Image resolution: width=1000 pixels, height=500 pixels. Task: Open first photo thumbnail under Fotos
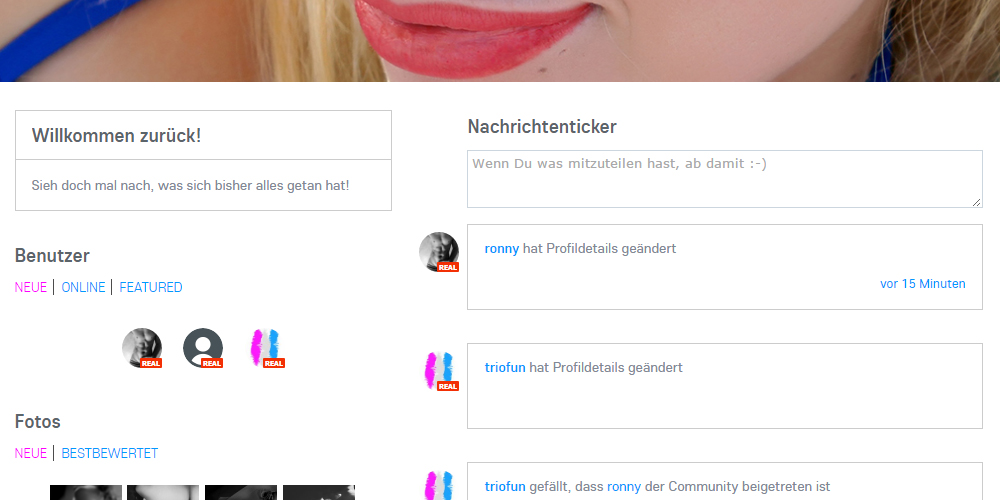pyautogui.click(x=85, y=492)
